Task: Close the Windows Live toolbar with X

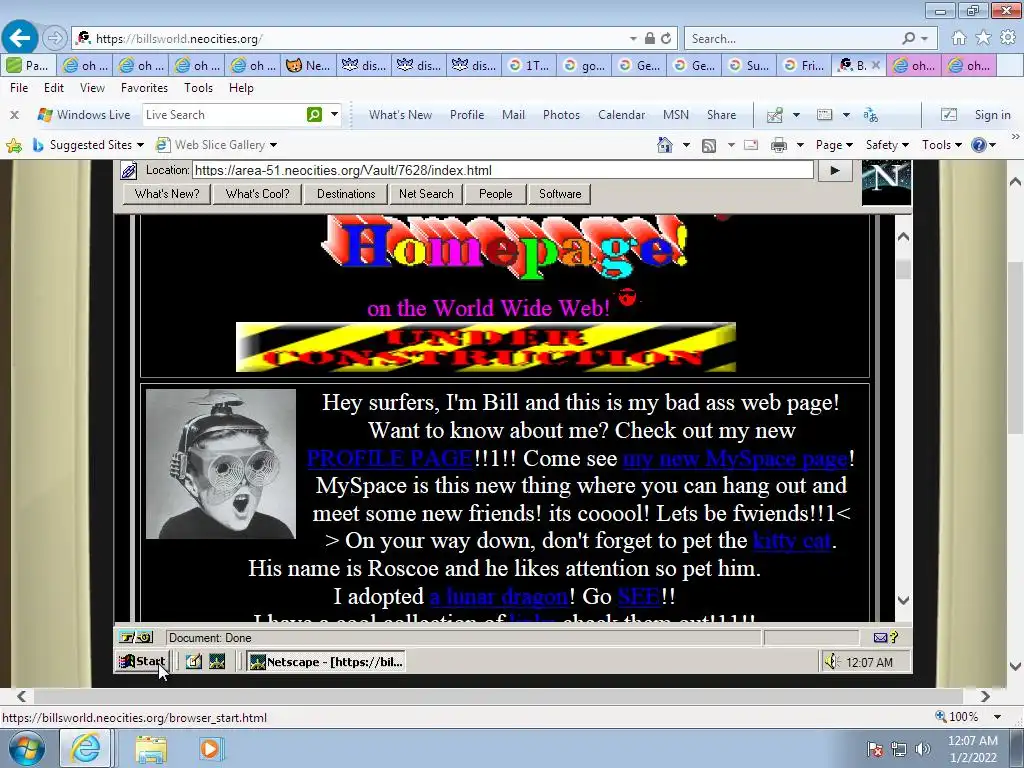Action: (x=14, y=115)
